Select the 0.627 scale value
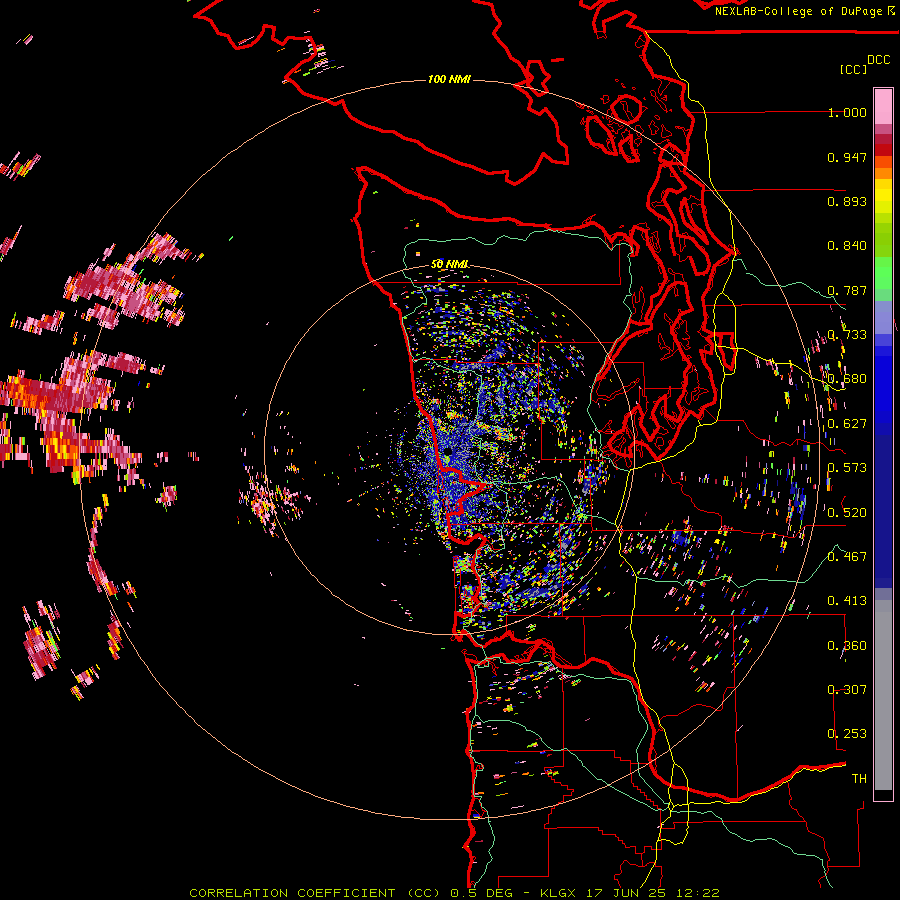Image resolution: width=900 pixels, height=900 pixels. 847,424
